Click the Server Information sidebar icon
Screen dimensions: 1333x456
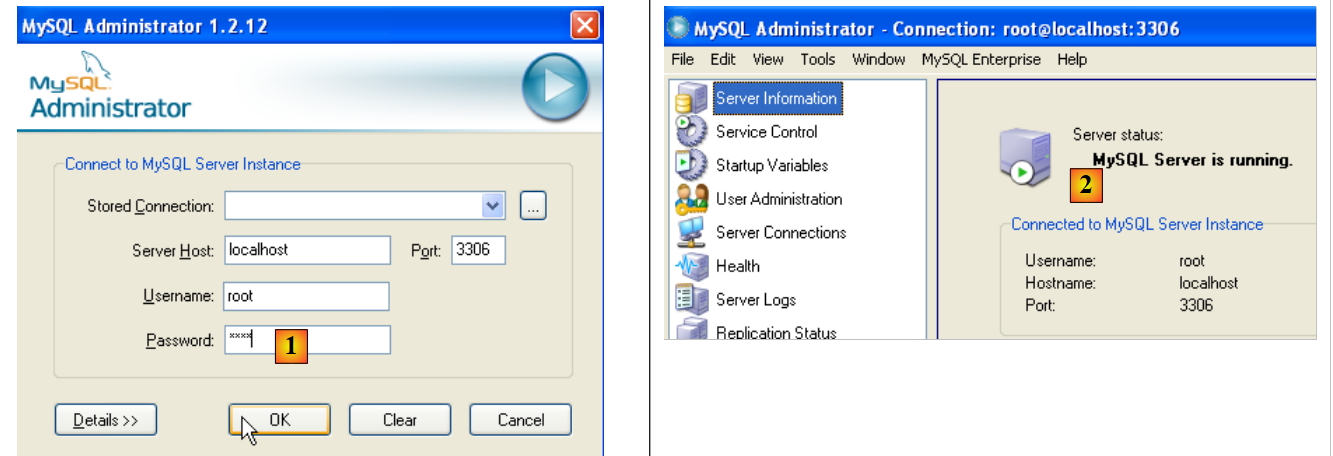(x=691, y=99)
